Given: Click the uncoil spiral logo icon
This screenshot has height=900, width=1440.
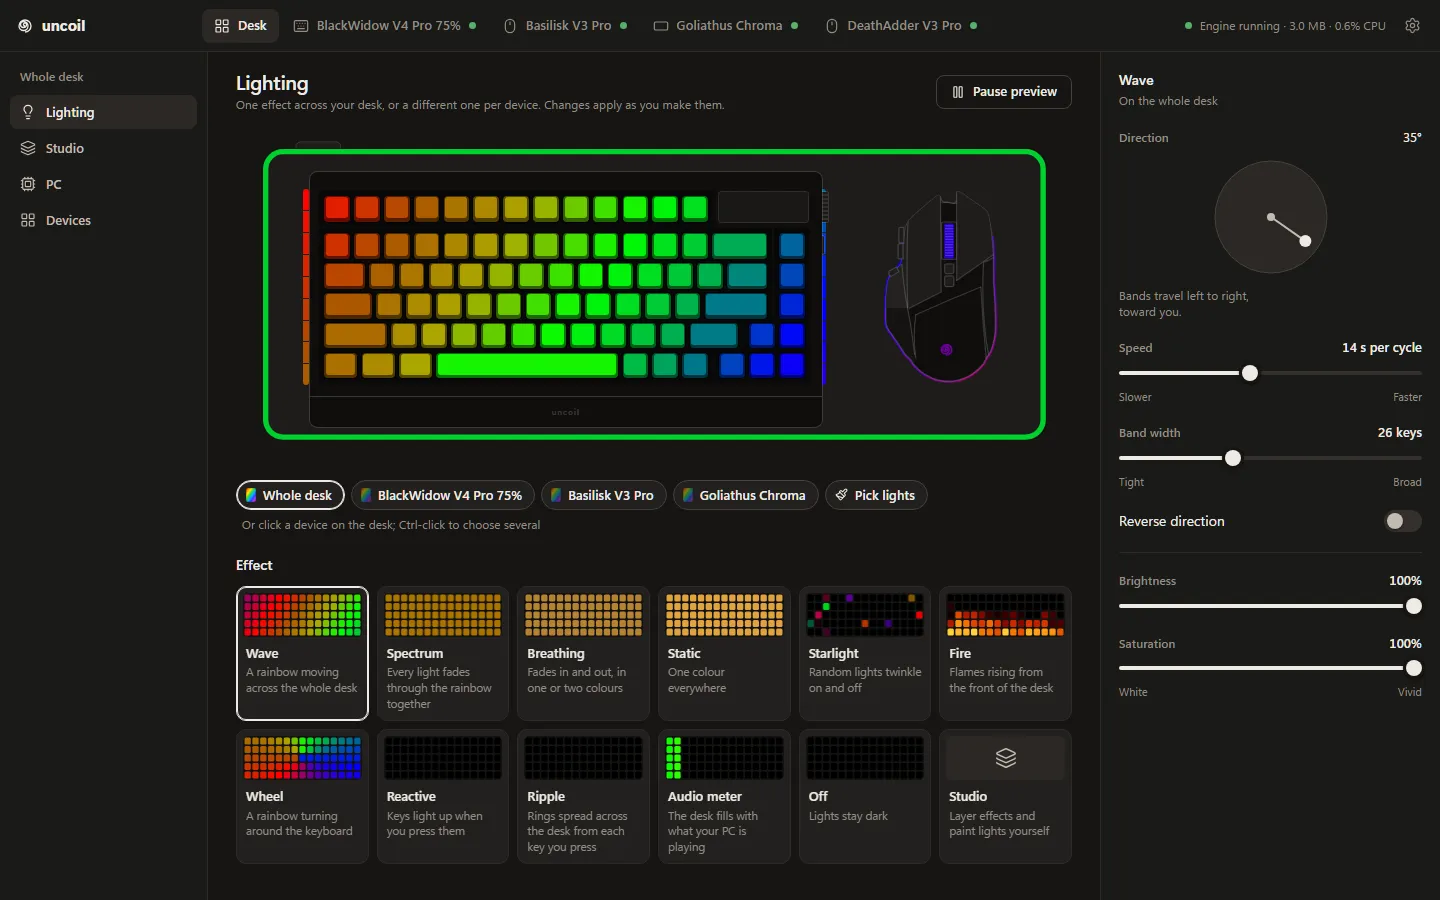Looking at the screenshot, I should click(25, 26).
